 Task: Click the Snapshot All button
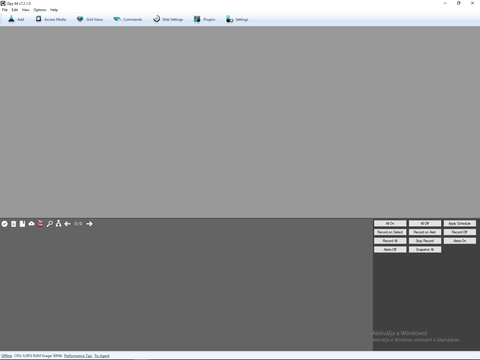[425, 249]
